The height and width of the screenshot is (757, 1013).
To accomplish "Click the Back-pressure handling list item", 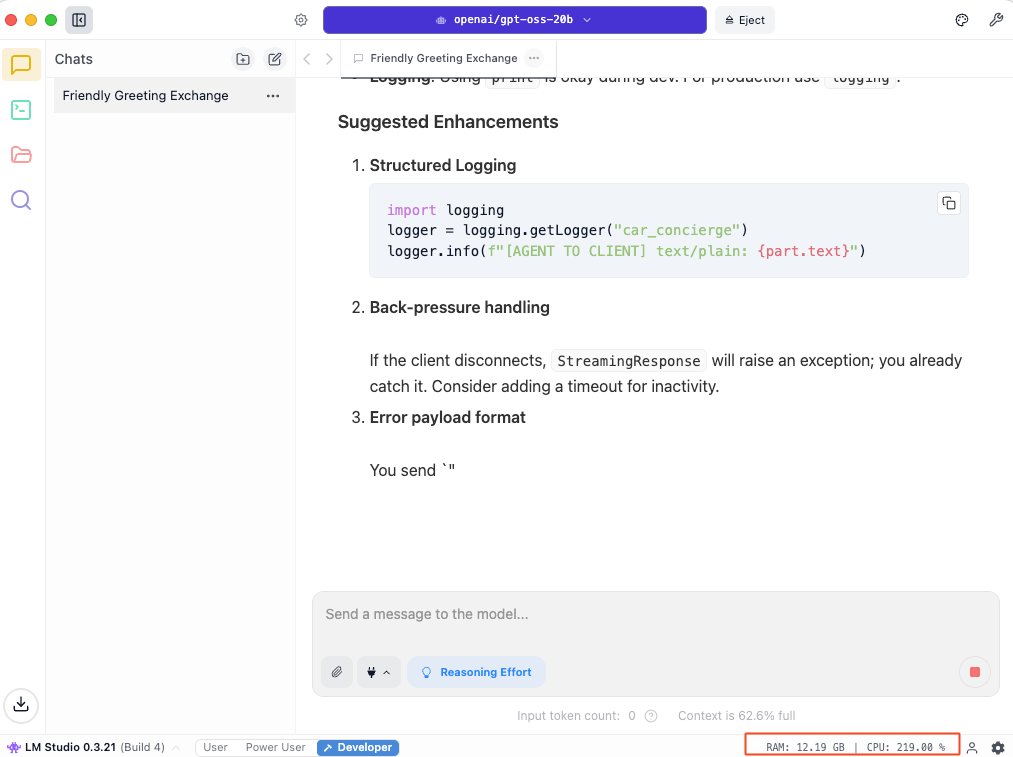I will coord(459,307).
